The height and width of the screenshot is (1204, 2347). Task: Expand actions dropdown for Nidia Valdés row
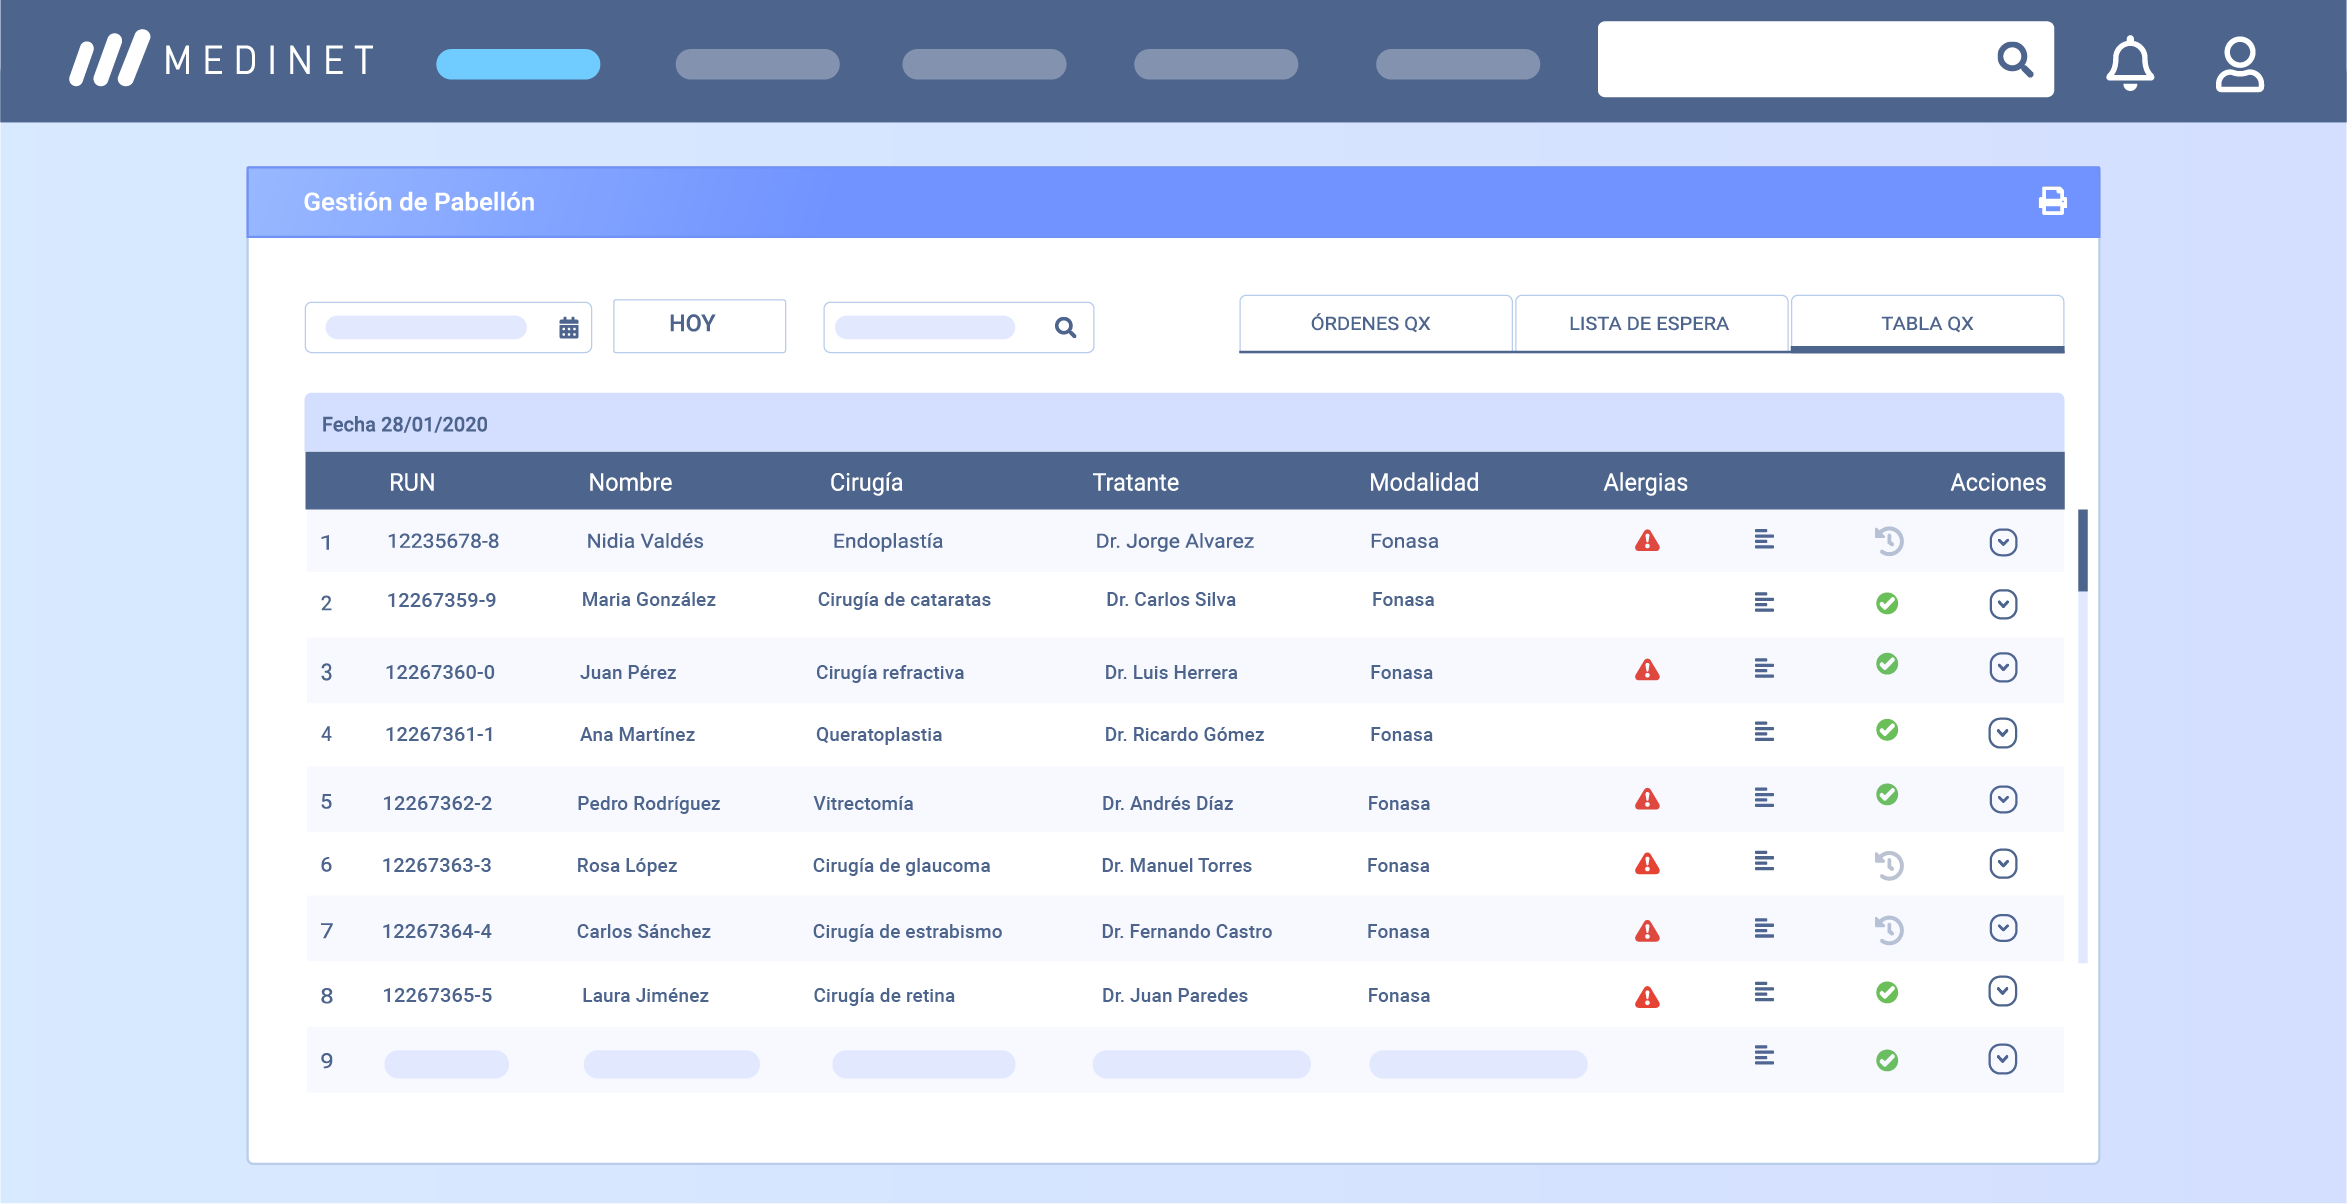tap(2003, 542)
